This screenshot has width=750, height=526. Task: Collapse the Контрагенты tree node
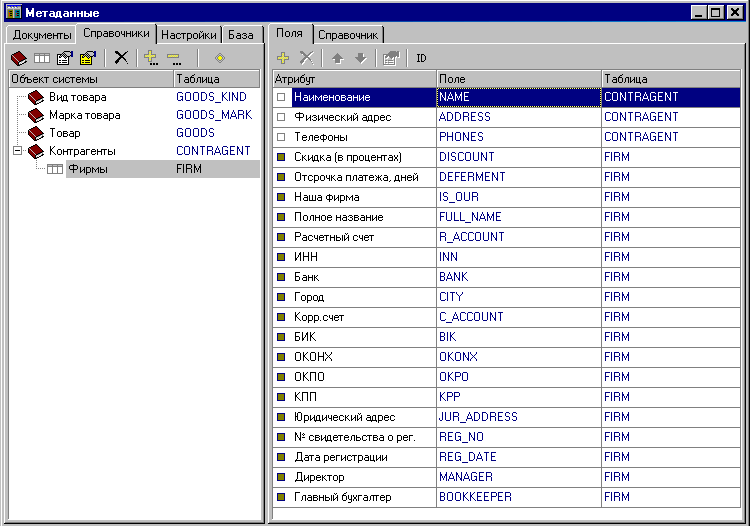tap(18, 151)
